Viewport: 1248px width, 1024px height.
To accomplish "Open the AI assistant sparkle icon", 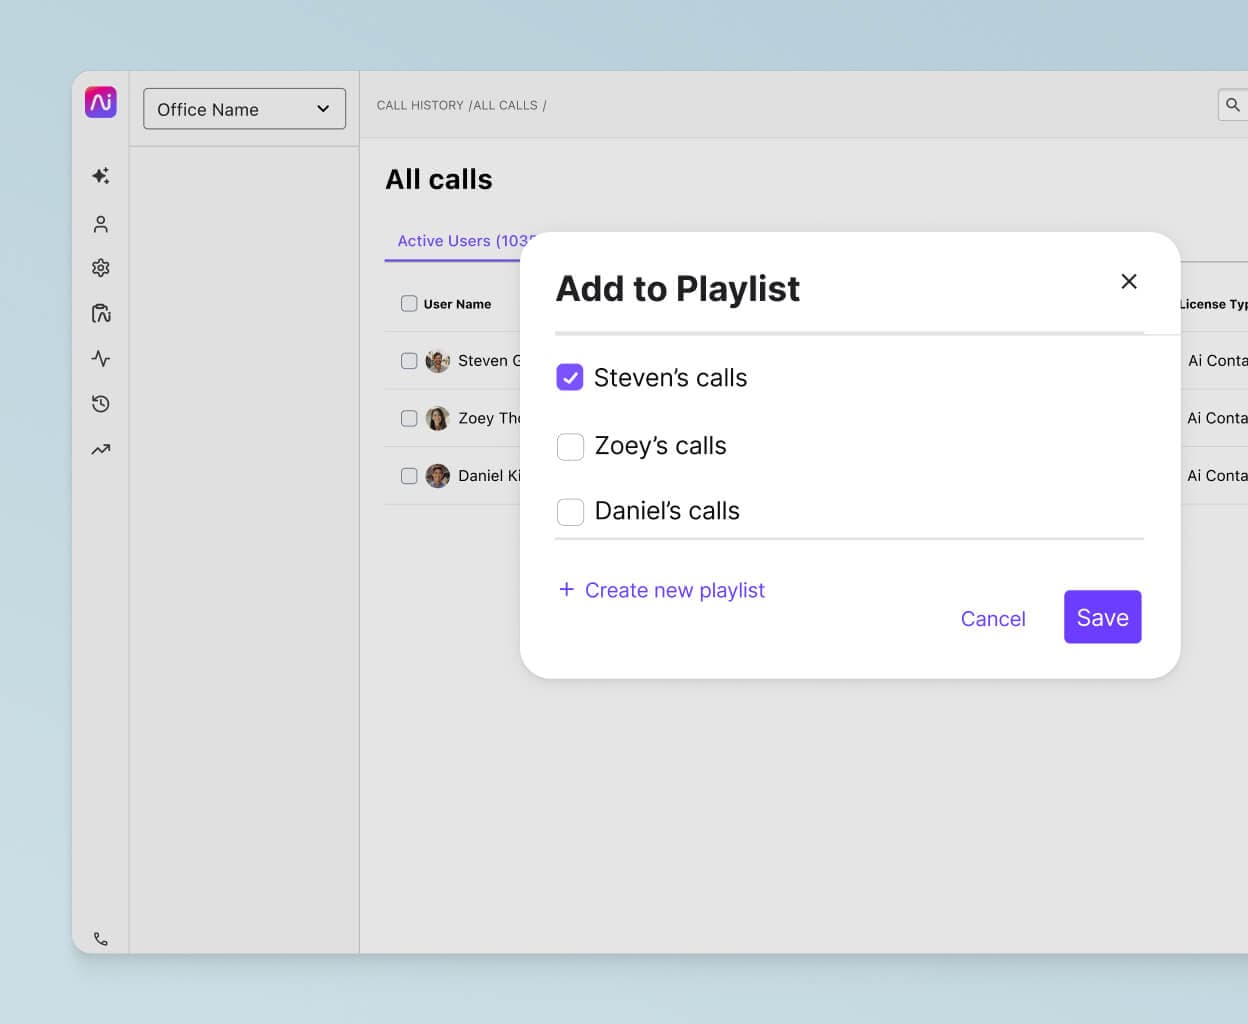I will (x=100, y=175).
